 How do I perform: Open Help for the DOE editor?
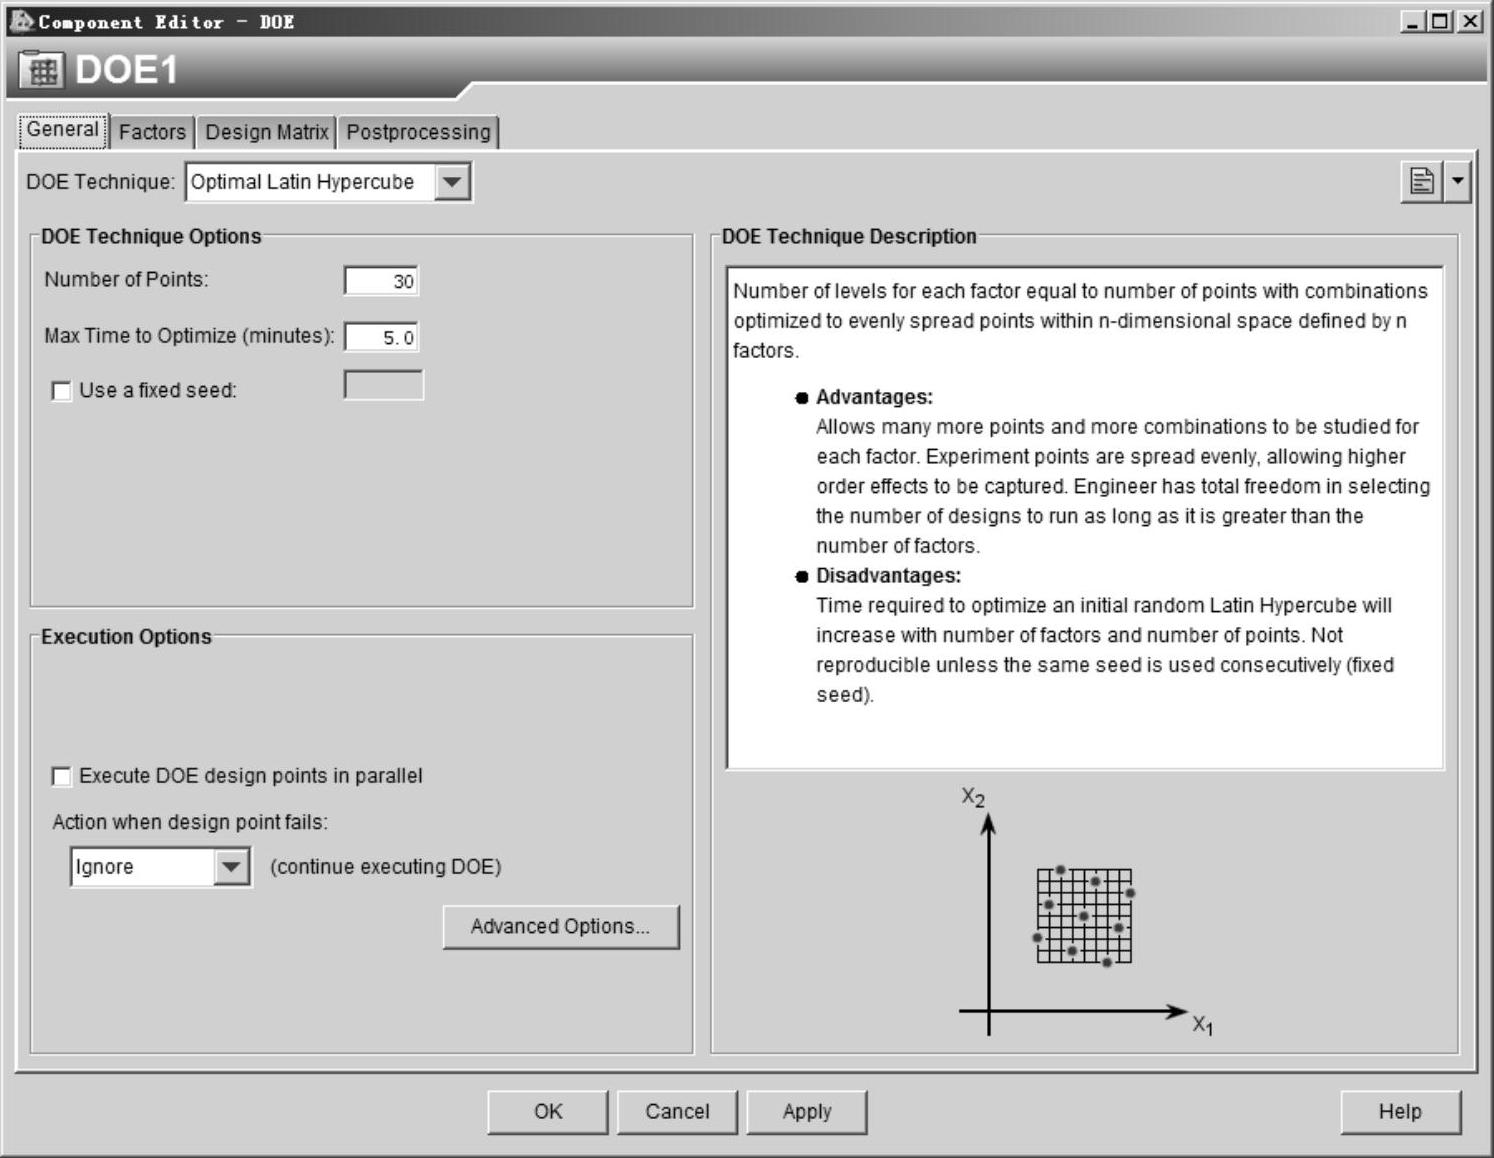pos(1400,1112)
